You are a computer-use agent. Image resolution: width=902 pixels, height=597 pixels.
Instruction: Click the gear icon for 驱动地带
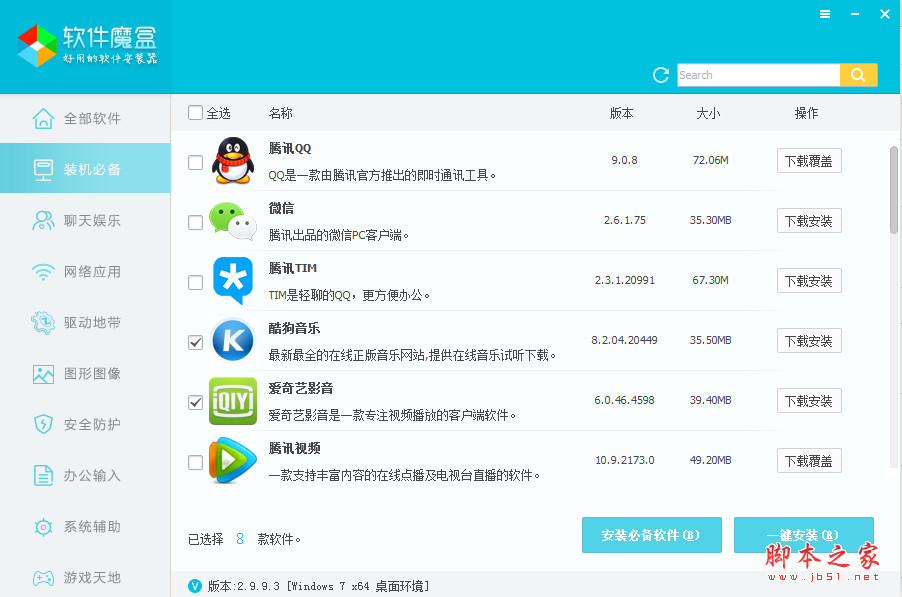43,323
